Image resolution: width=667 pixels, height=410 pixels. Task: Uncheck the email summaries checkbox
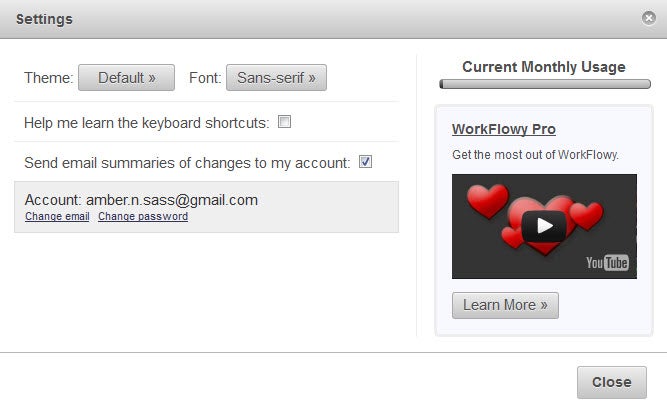pyautogui.click(x=365, y=162)
